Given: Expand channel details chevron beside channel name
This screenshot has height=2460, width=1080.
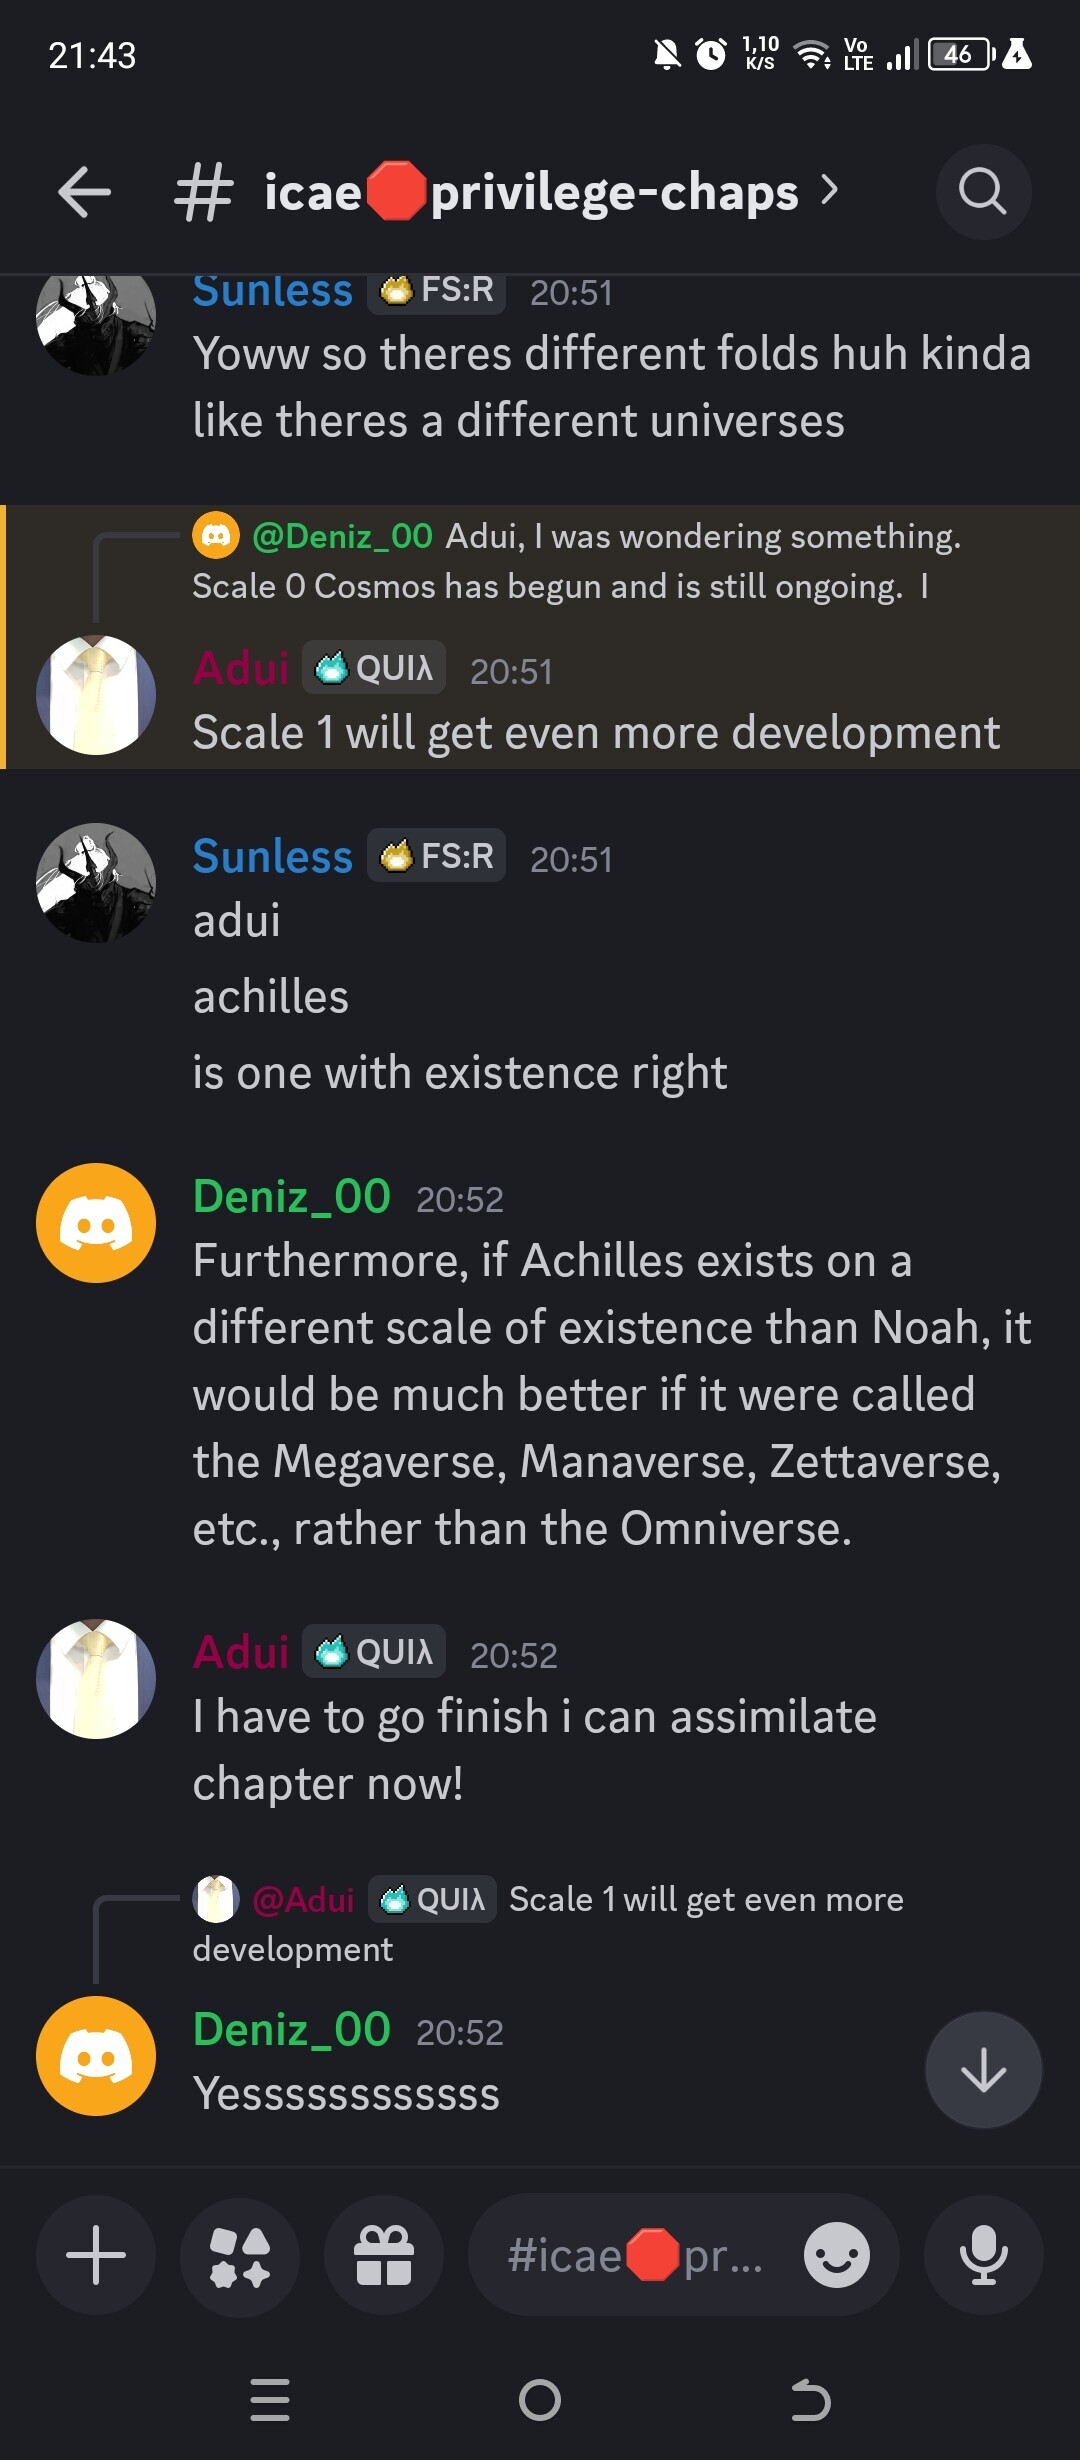Looking at the screenshot, I should pyautogui.click(x=829, y=190).
